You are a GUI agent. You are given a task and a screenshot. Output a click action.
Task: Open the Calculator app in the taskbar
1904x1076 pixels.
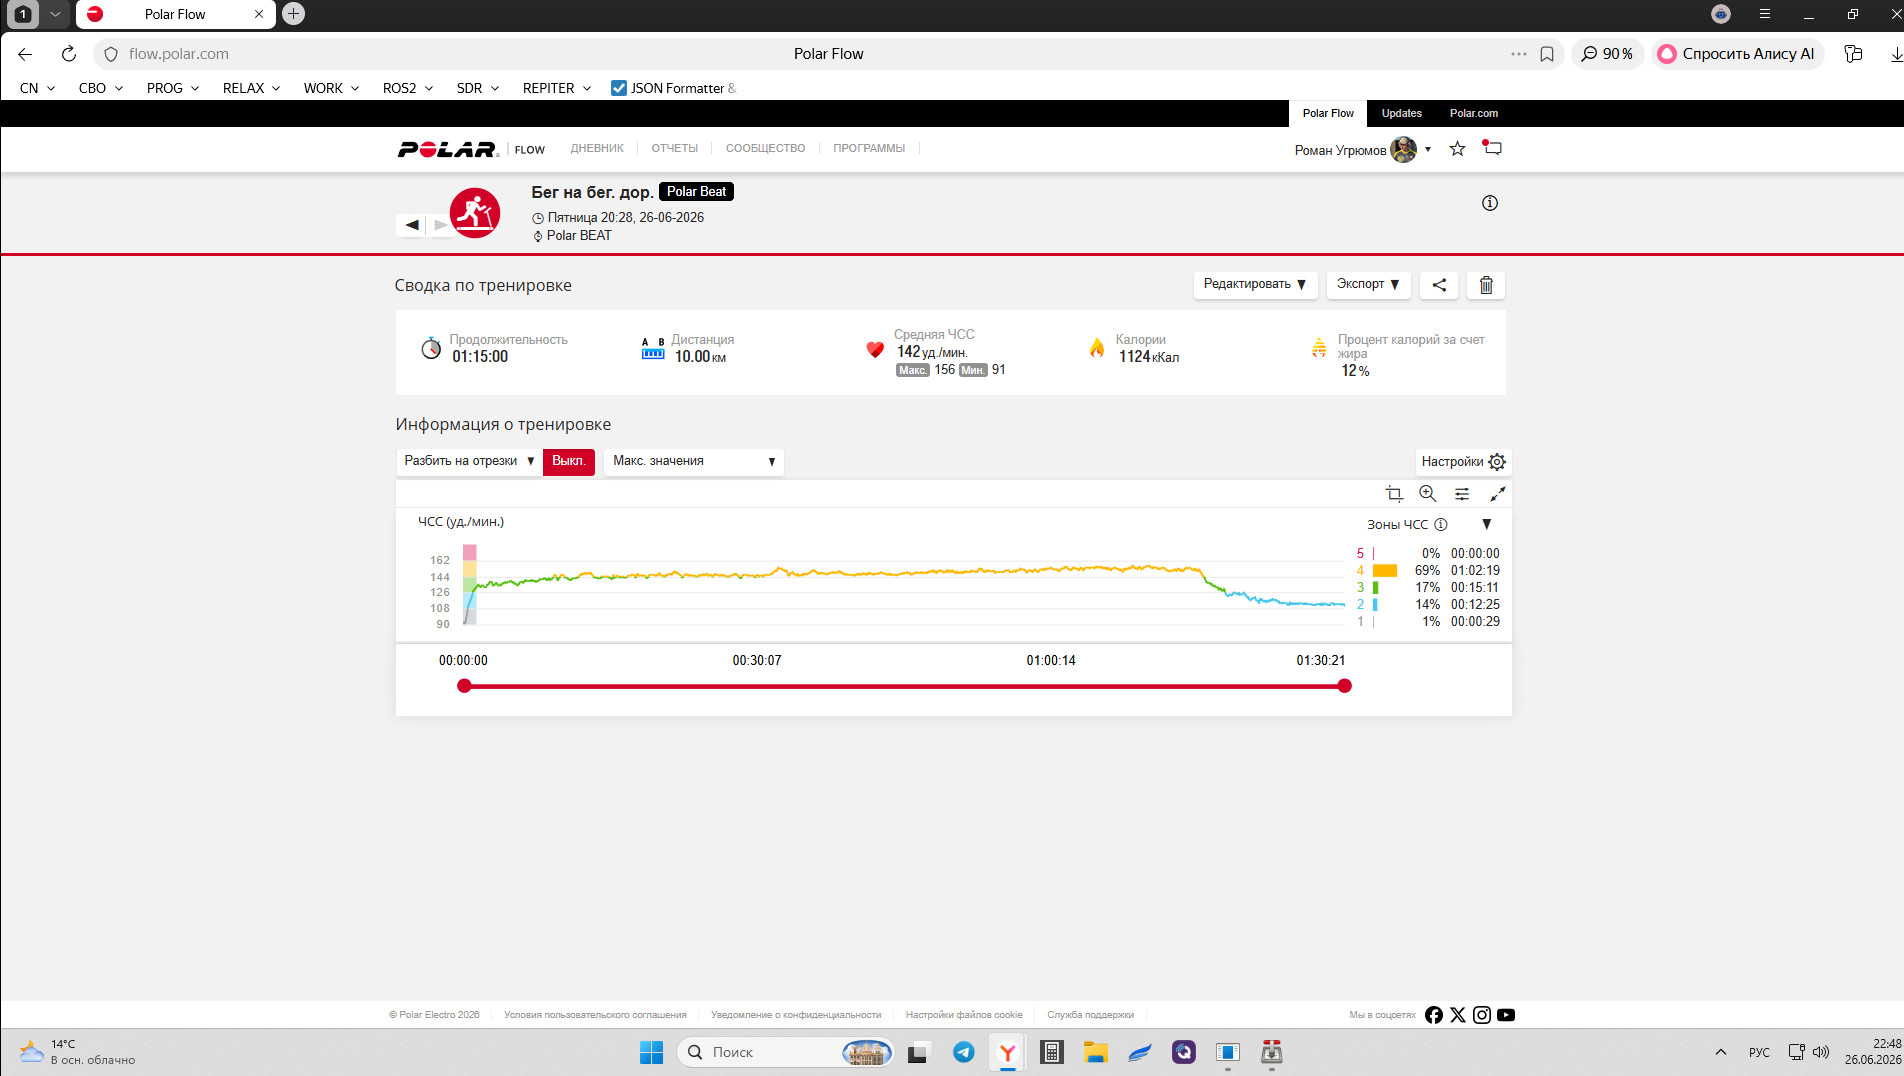tap(1052, 1052)
